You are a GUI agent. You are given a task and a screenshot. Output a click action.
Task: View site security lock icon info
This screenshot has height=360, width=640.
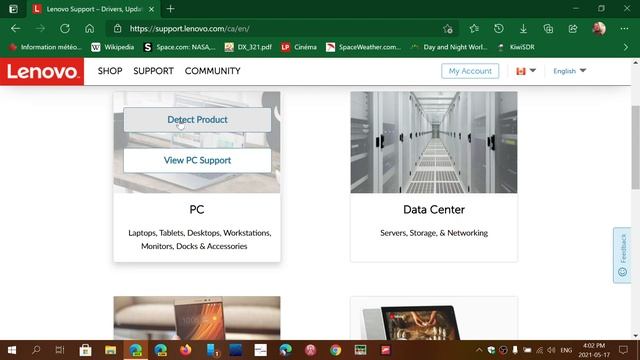118,29
